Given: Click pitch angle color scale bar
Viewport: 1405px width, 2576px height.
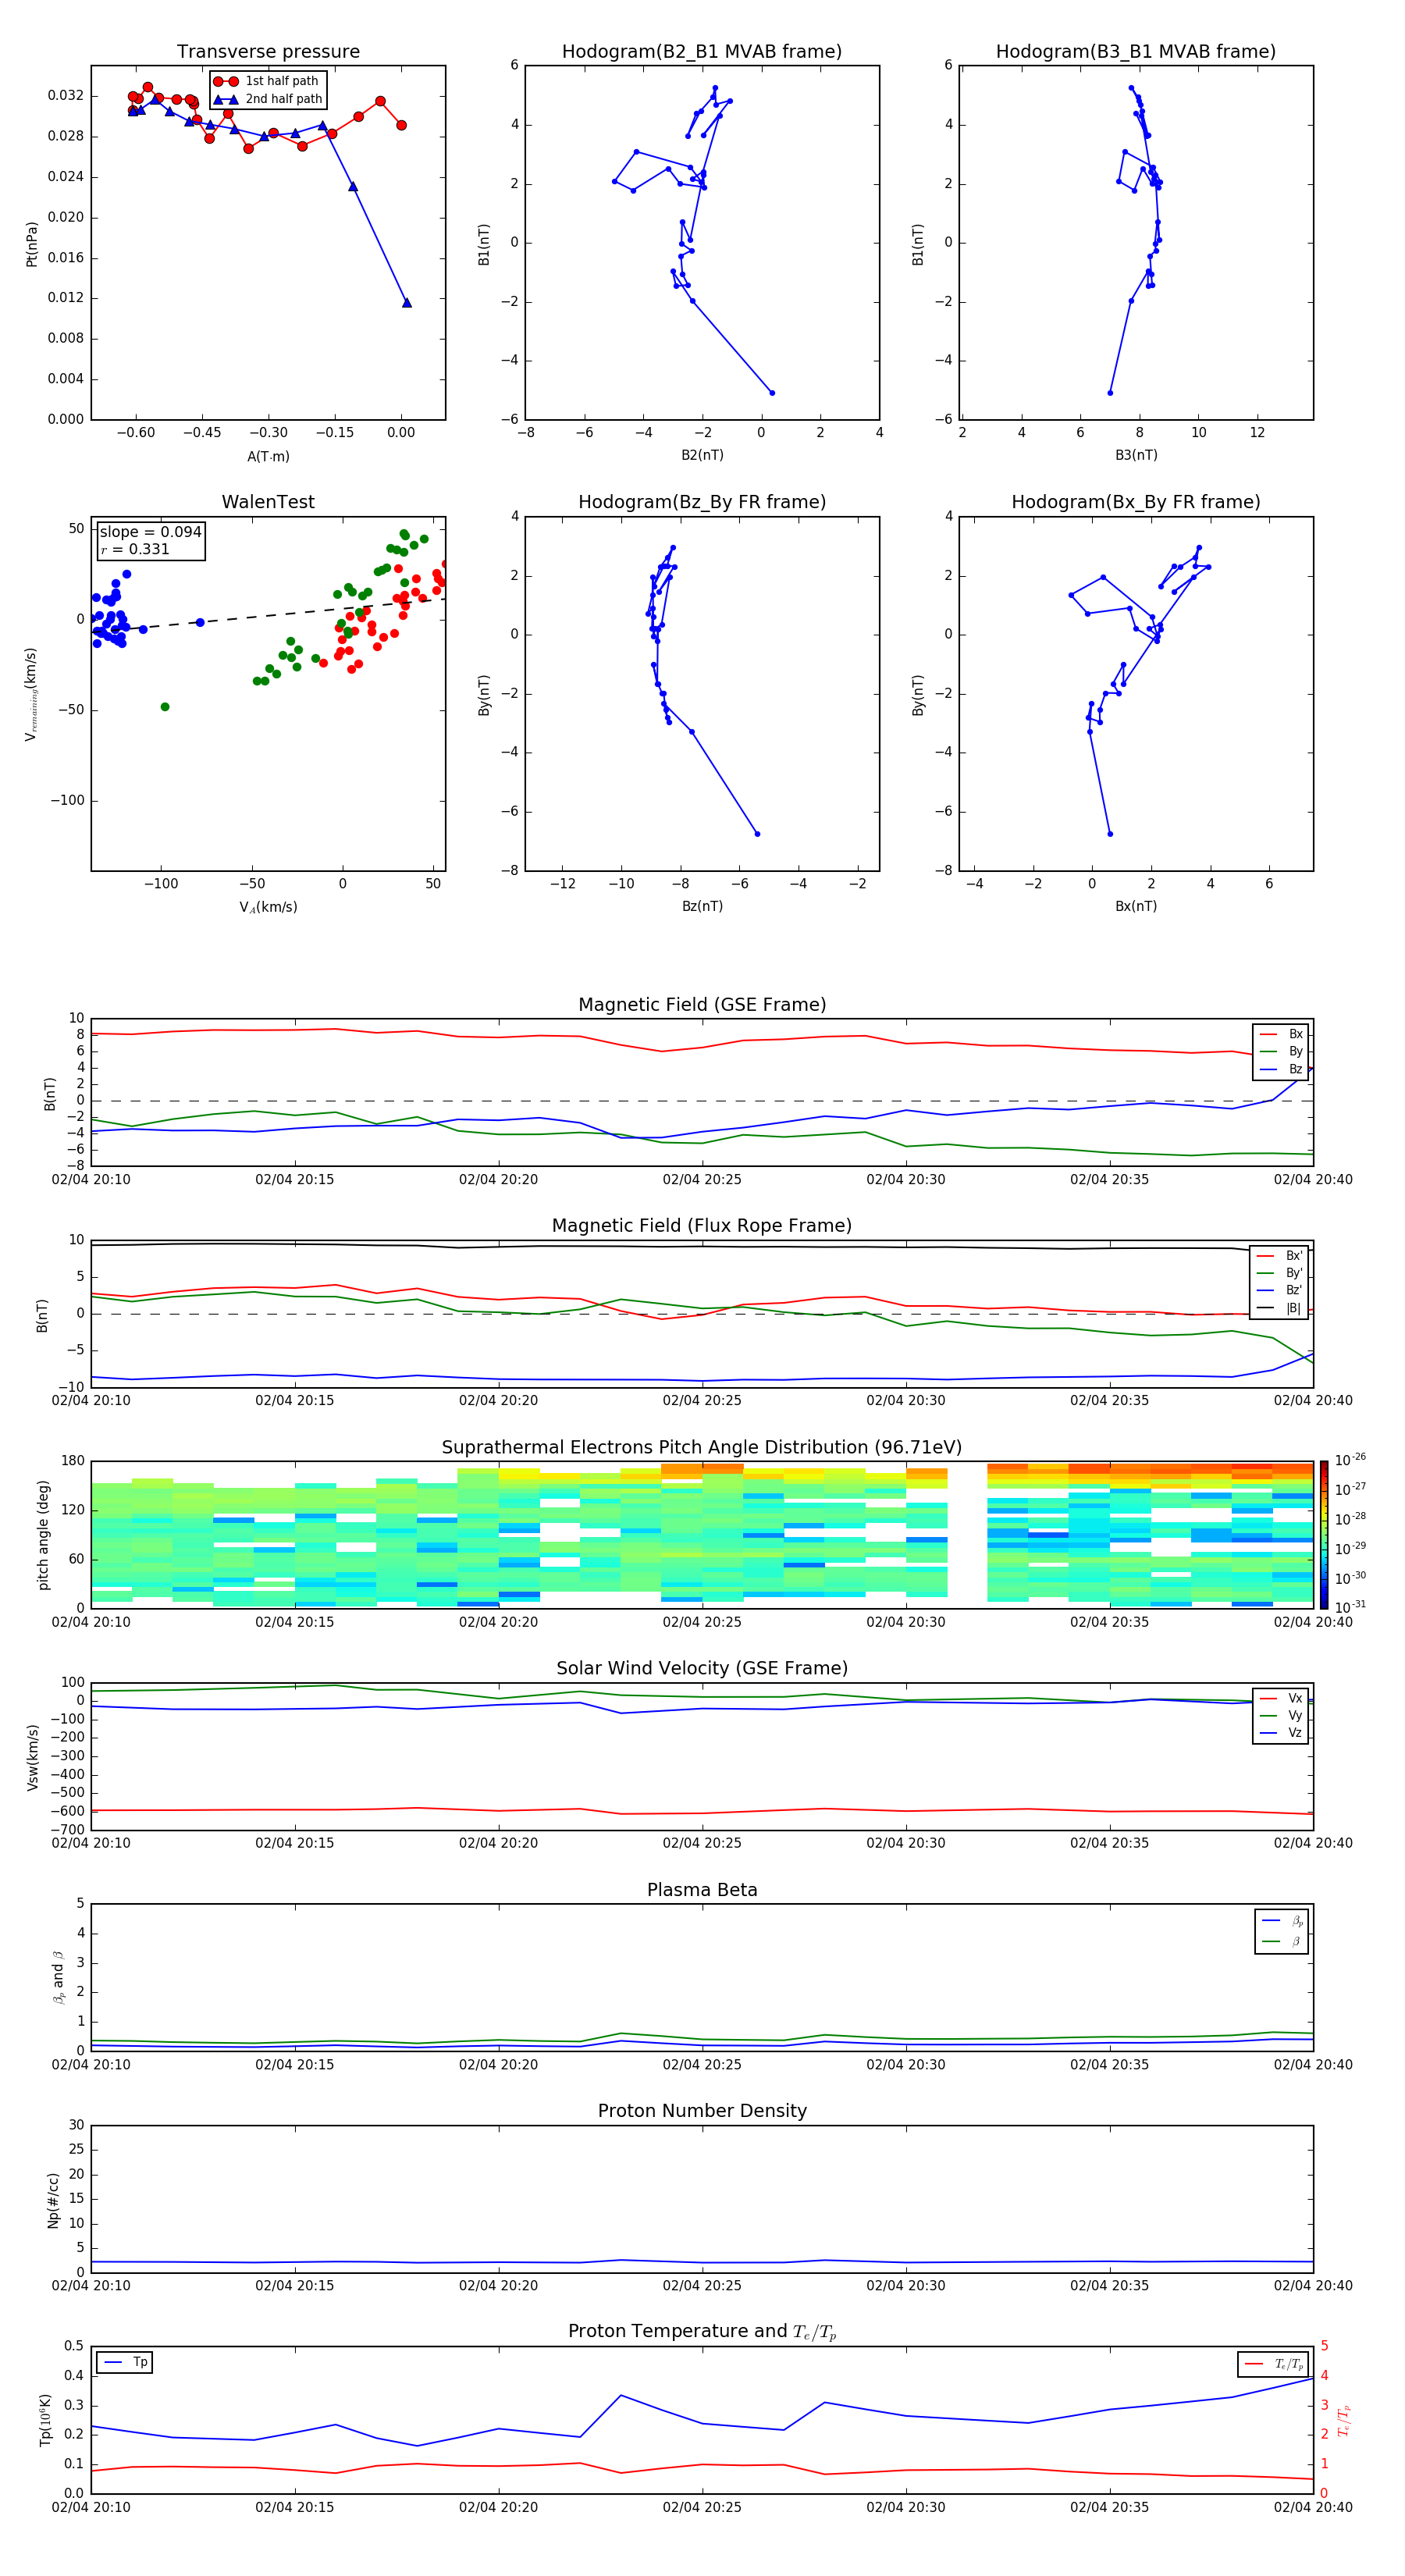Looking at the screenshot, I should point(1324,1535).
